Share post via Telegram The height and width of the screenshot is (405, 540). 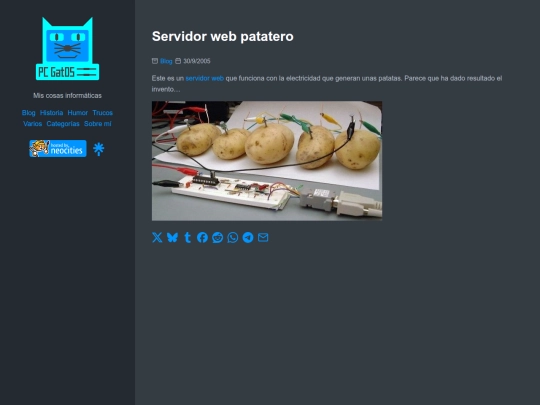[248, 237]
